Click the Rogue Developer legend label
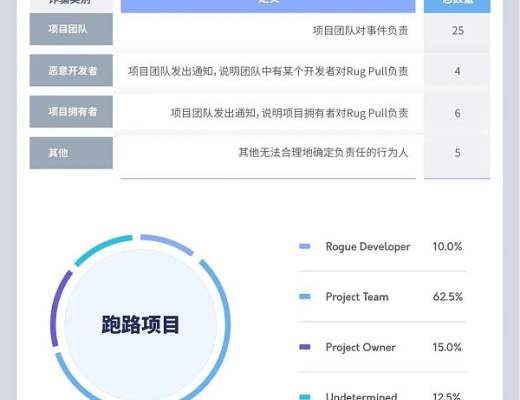Screen dimensions: 520x400 (368, 247)
